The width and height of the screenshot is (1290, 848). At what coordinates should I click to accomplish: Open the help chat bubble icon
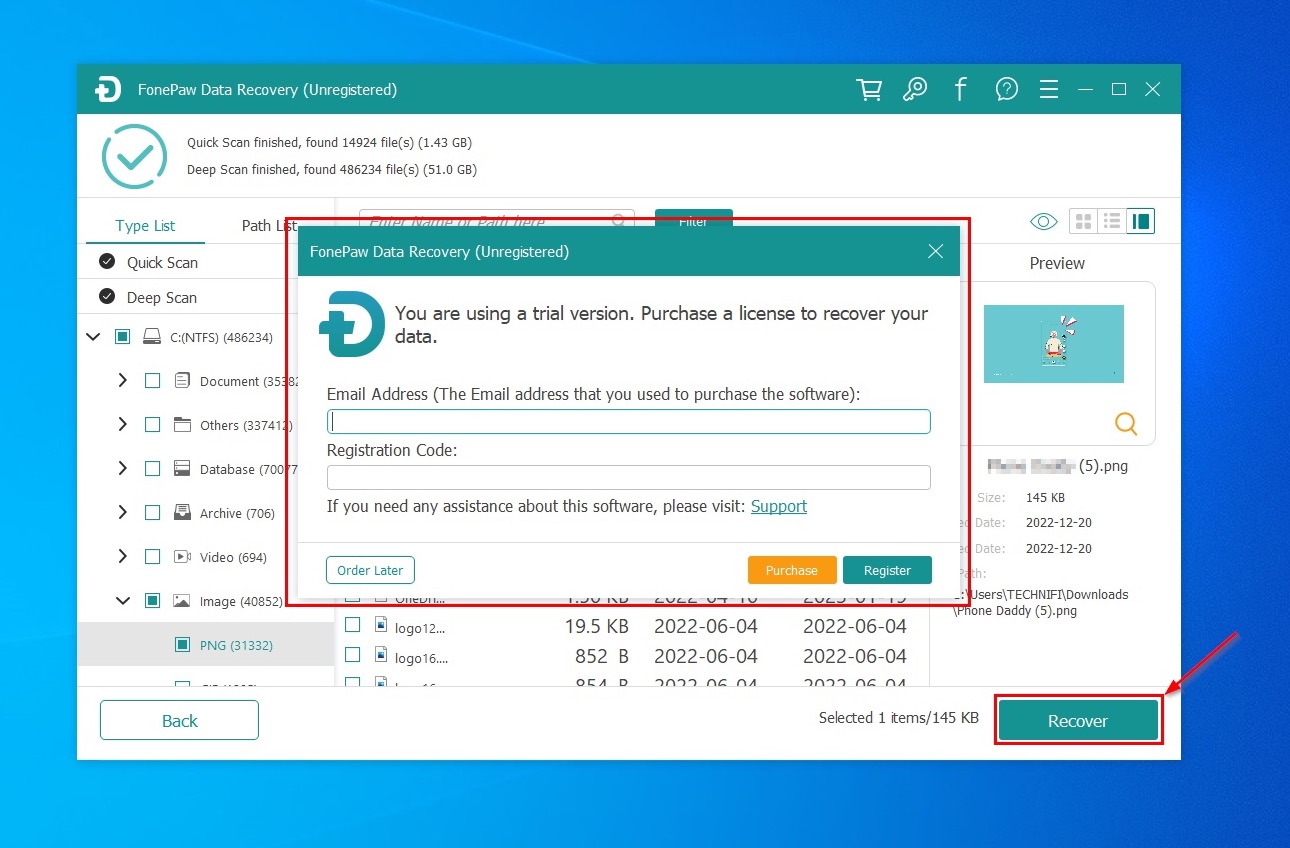click(x=1006, y=89)
